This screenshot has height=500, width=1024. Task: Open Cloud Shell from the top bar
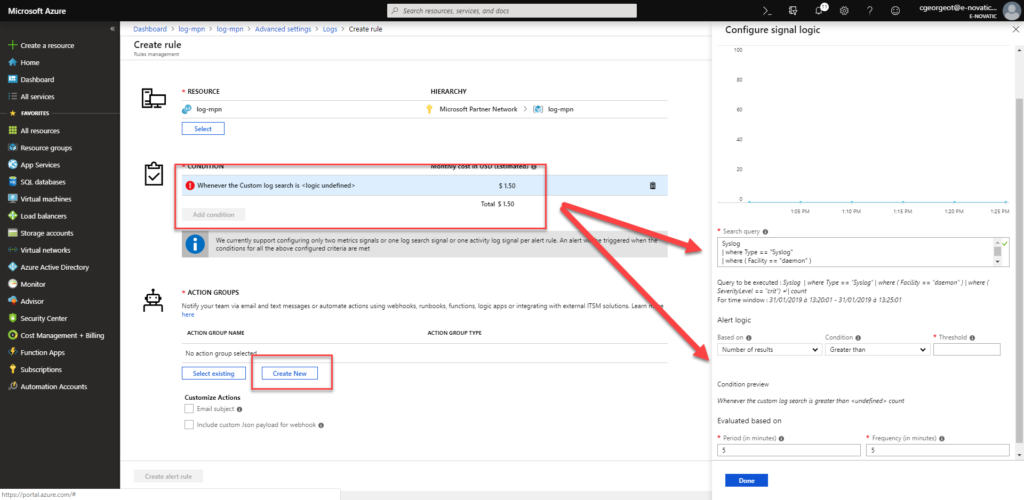pos(767,10)
